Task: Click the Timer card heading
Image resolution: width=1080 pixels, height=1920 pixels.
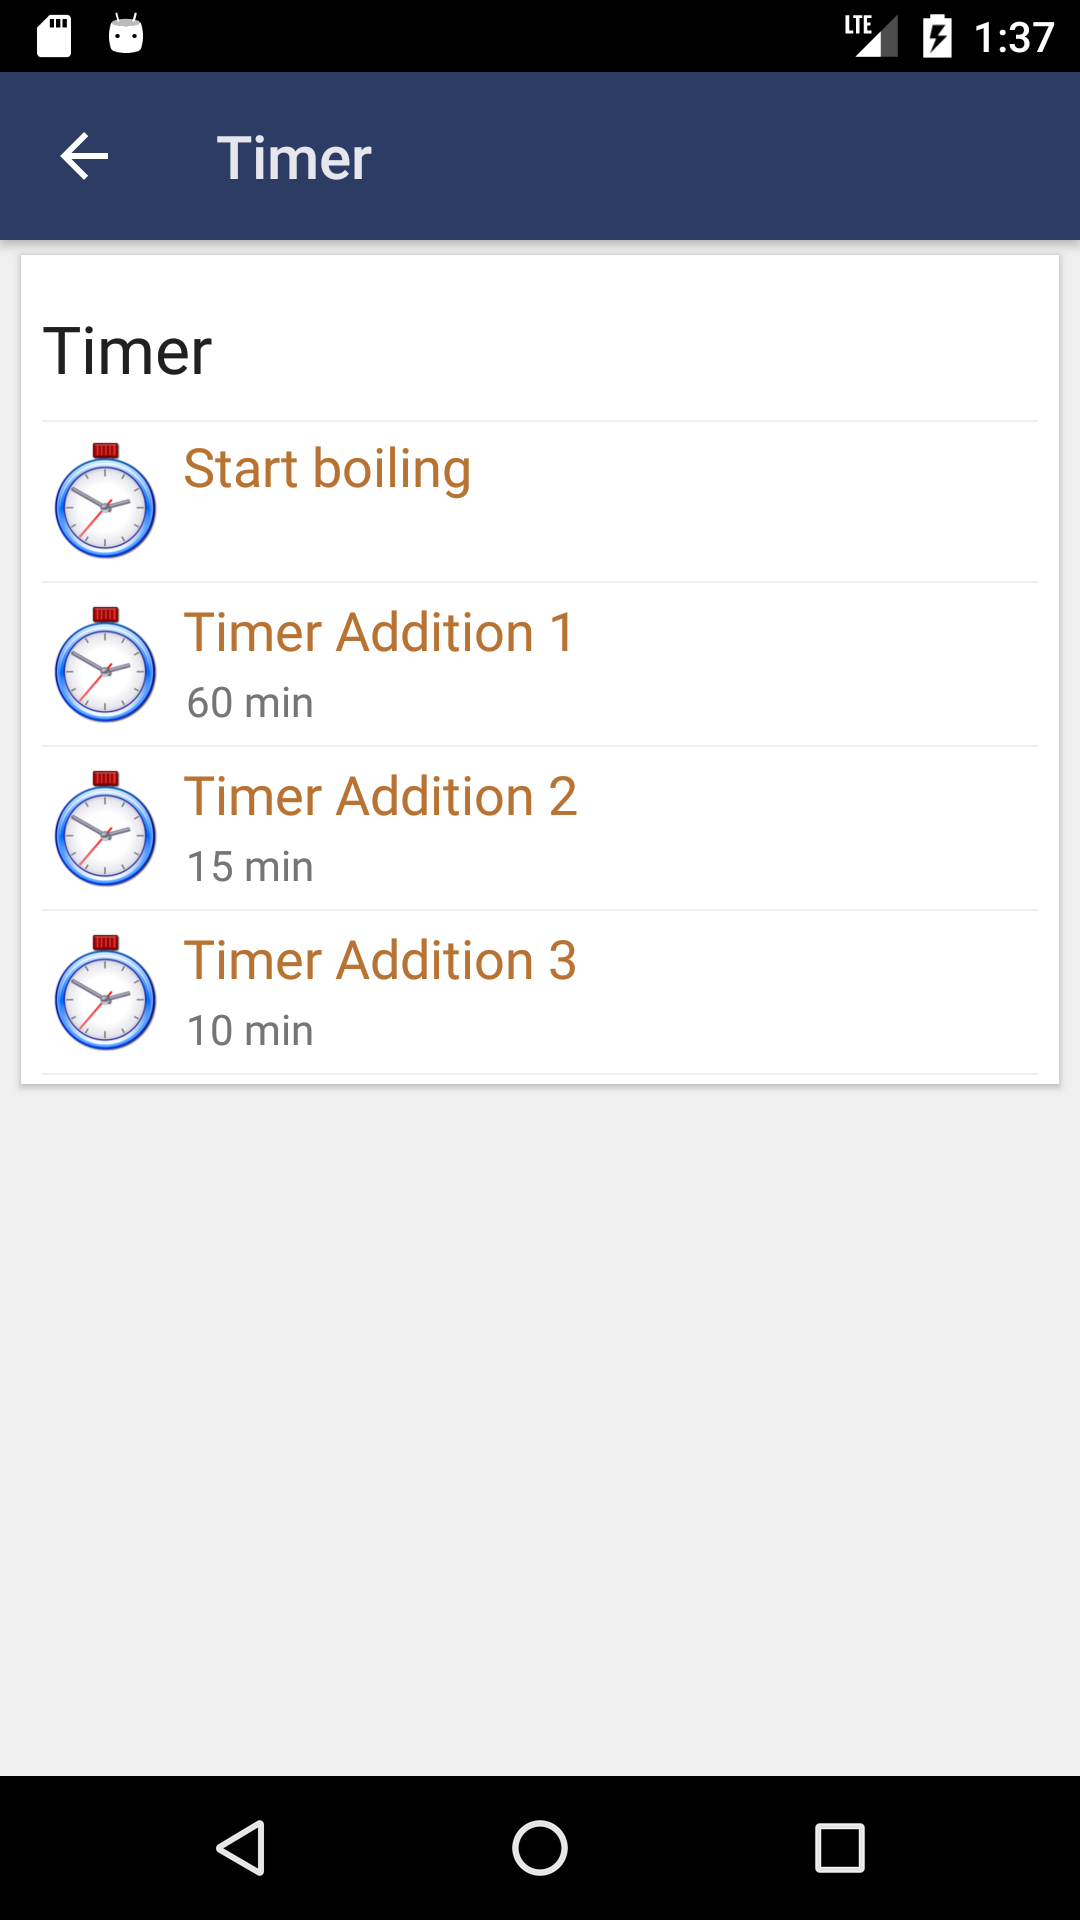Action: [x=127, y=352]
